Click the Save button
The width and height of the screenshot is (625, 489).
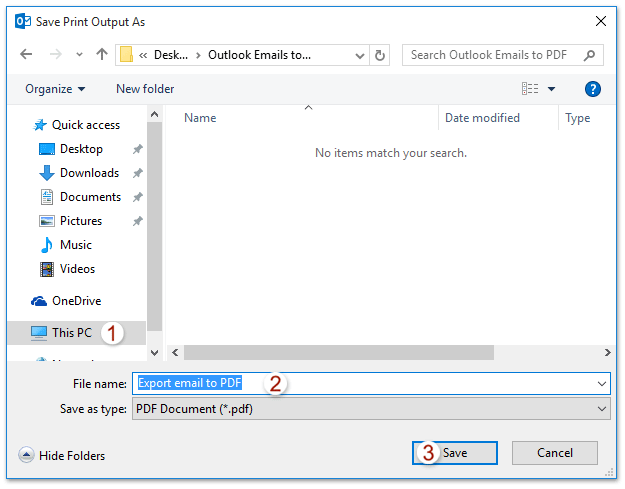click(x=455, y=453)
